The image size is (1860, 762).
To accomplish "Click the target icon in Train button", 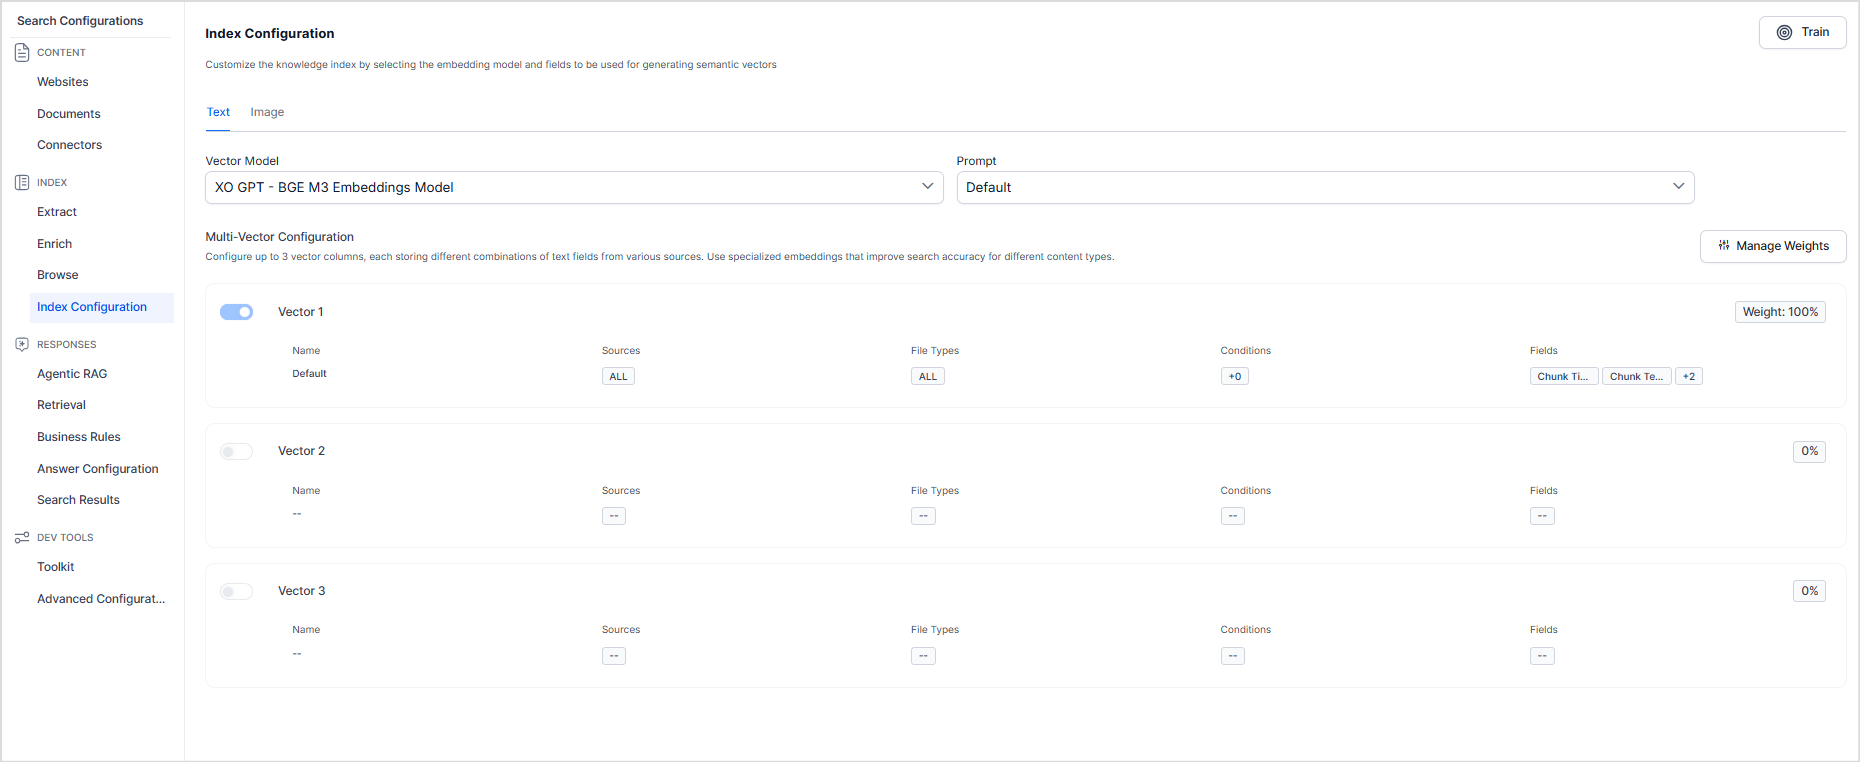I will point(1784,32).
